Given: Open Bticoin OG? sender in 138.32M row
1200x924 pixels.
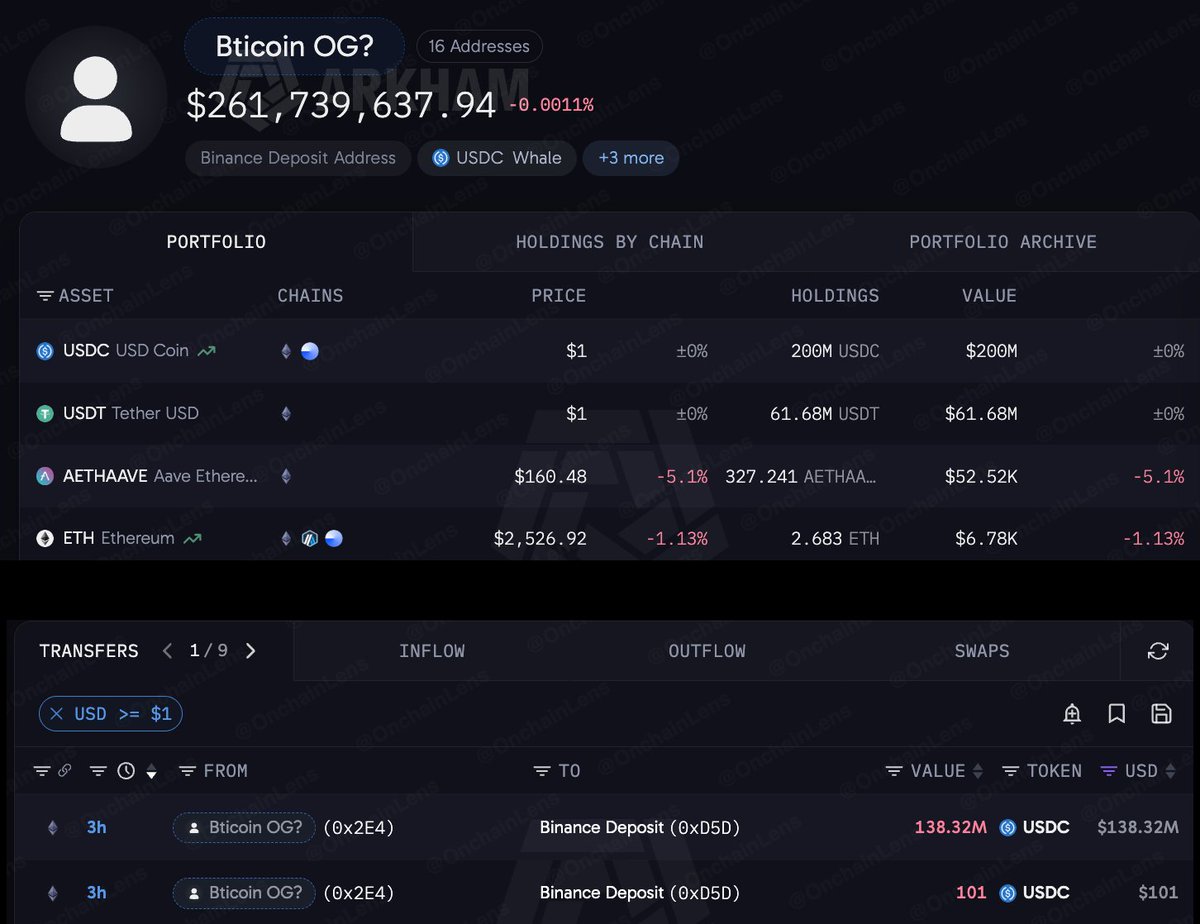Looking at the screenshot, I should tap(245, 827).
